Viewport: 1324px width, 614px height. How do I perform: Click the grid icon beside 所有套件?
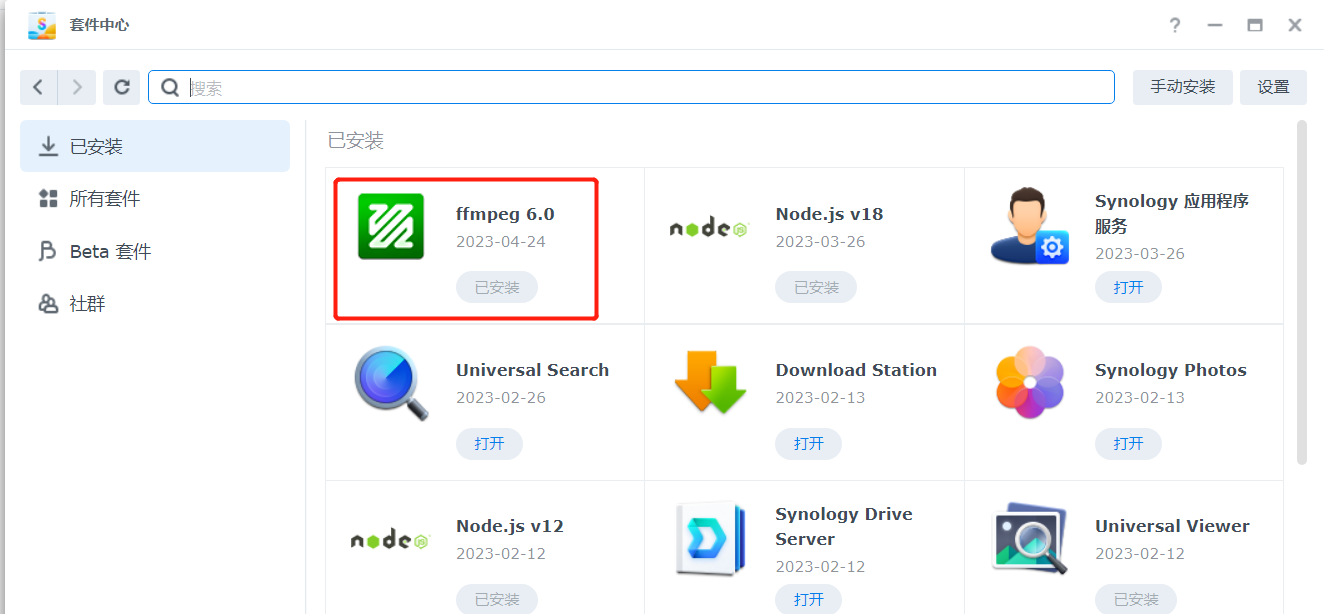click(48, 199)
